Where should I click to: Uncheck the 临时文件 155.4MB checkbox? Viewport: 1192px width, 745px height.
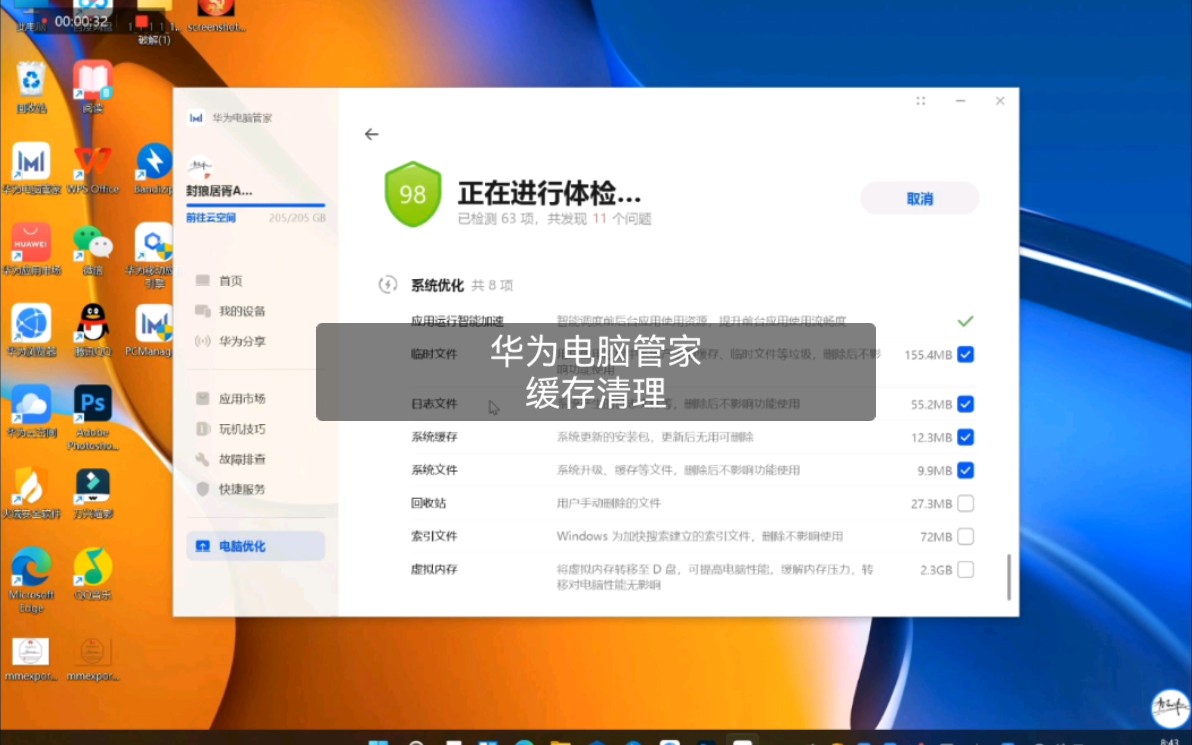965,354
